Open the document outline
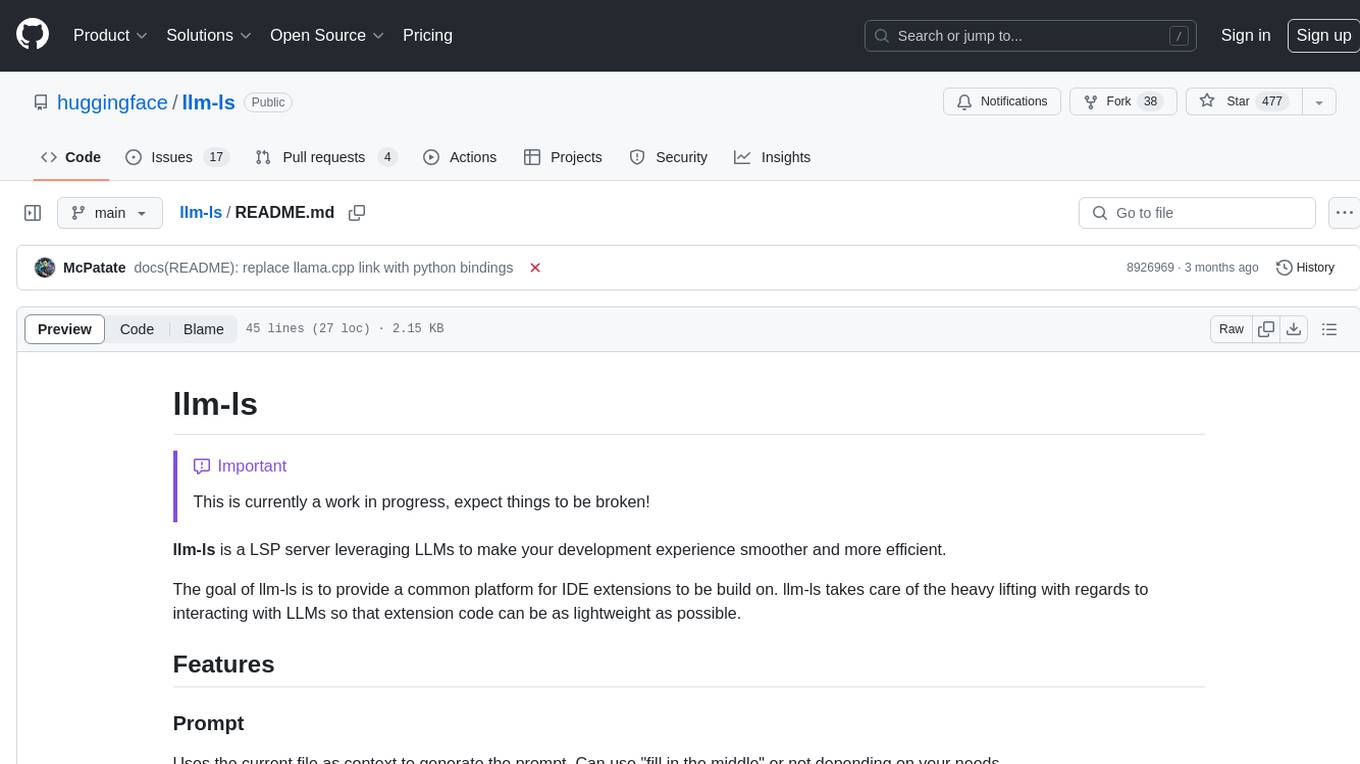Viewport: 1360px width, 764px height. click(x=1329, y=329)
